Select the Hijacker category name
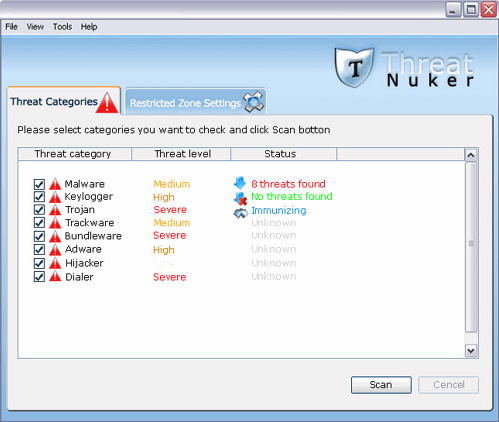 click(x=84, y=263)
